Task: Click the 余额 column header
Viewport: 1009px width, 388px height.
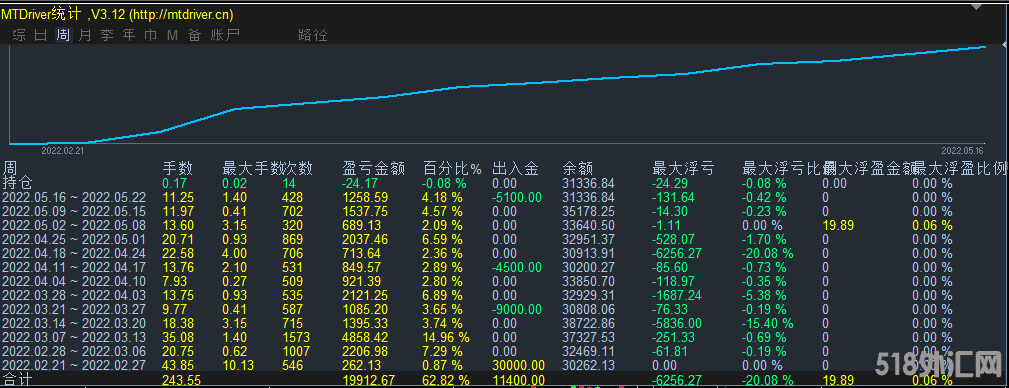Action: (577, 169)
